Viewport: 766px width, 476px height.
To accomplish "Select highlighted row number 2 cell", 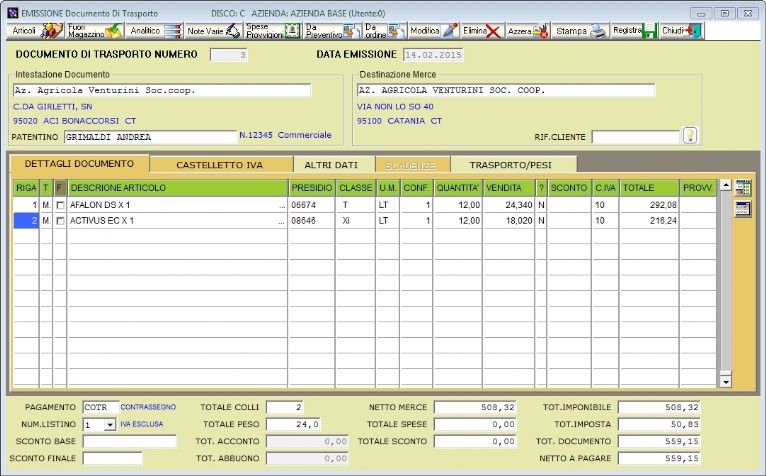I will tap(26, 221).
